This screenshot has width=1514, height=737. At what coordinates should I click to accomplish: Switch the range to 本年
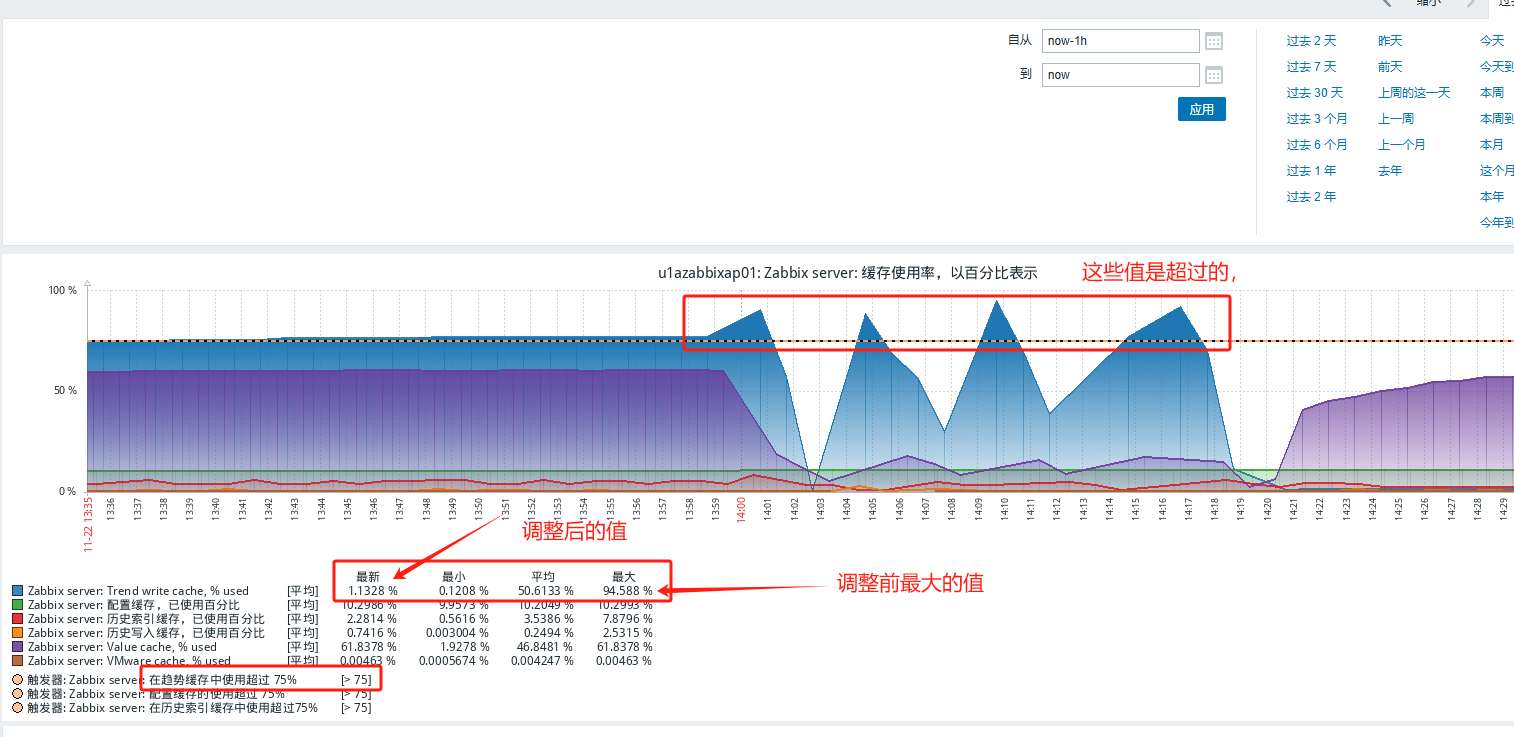1492,197
